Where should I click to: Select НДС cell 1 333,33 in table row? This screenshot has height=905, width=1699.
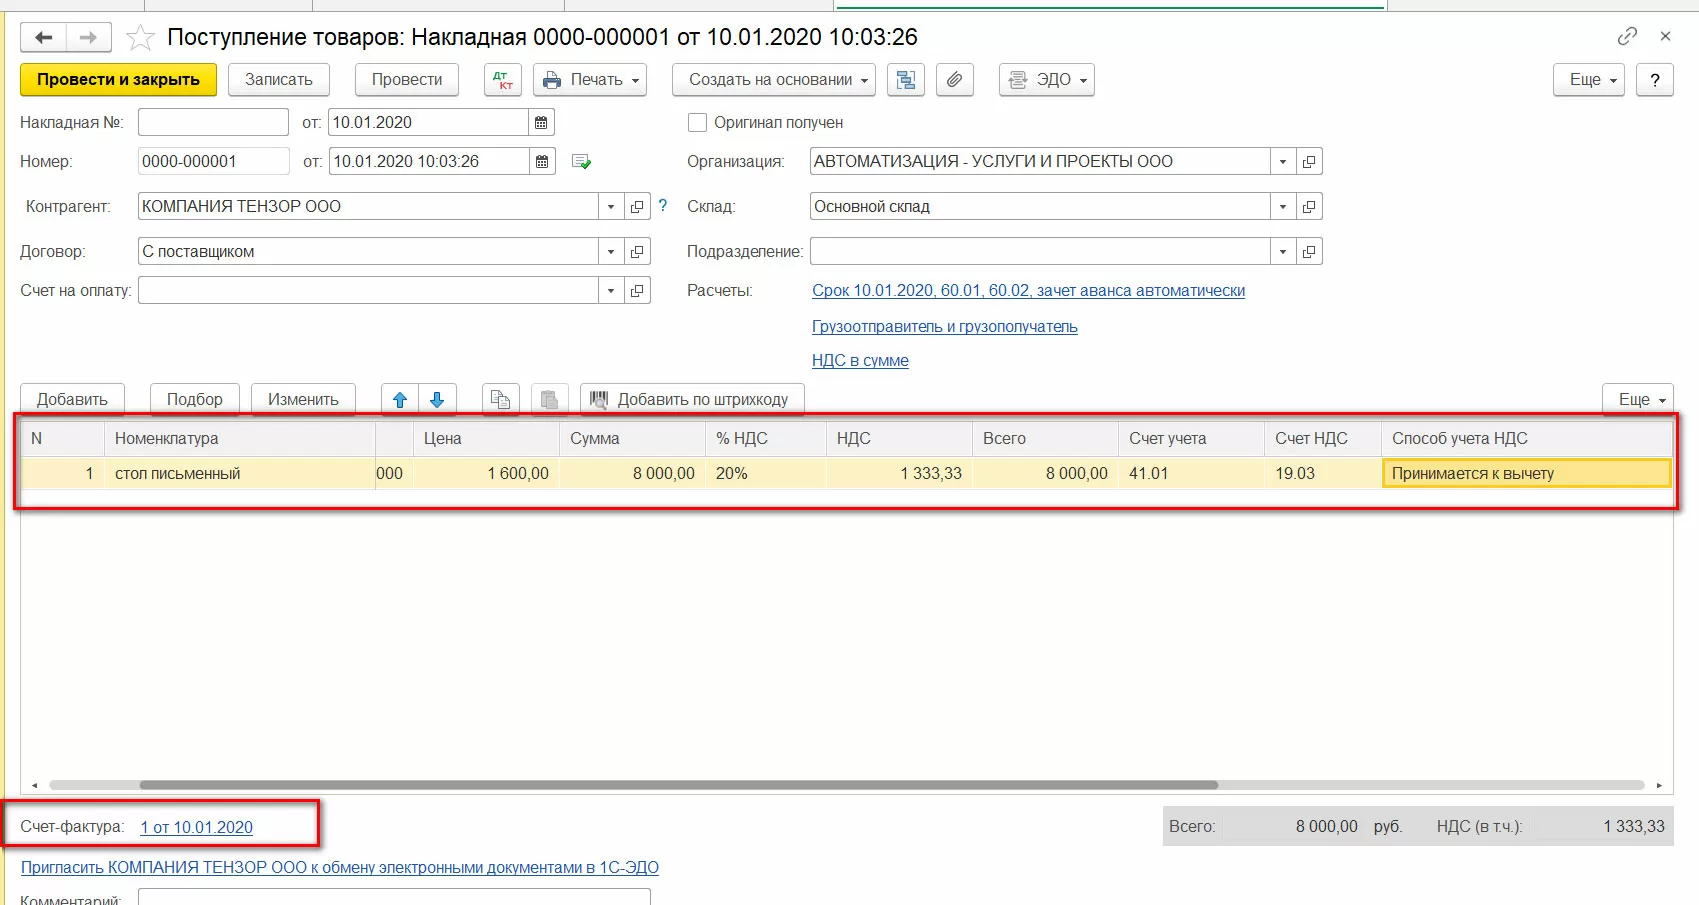(x=899, y=473)
